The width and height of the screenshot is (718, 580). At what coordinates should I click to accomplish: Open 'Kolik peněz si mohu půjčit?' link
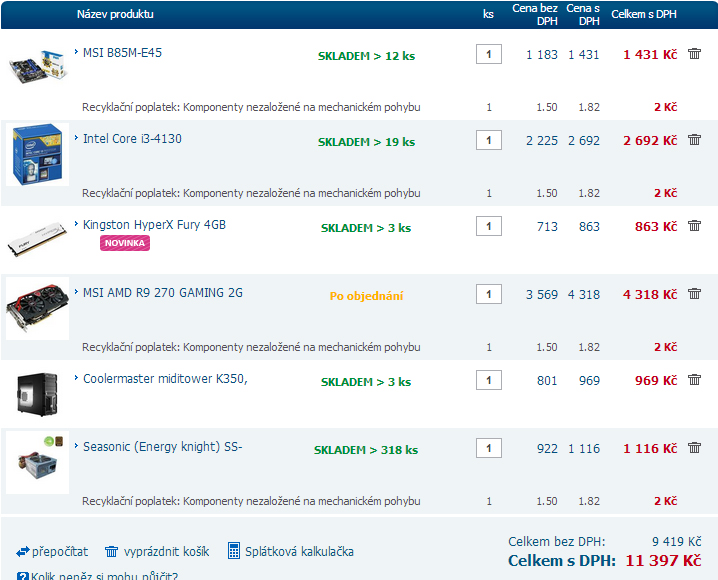tap(104, 575)
